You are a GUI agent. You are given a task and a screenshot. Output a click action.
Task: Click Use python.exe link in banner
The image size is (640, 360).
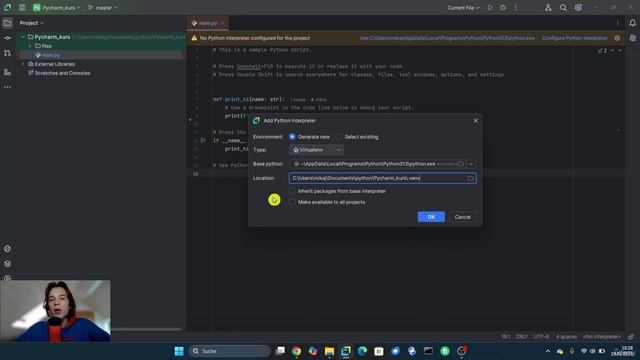tap(447, 38)
